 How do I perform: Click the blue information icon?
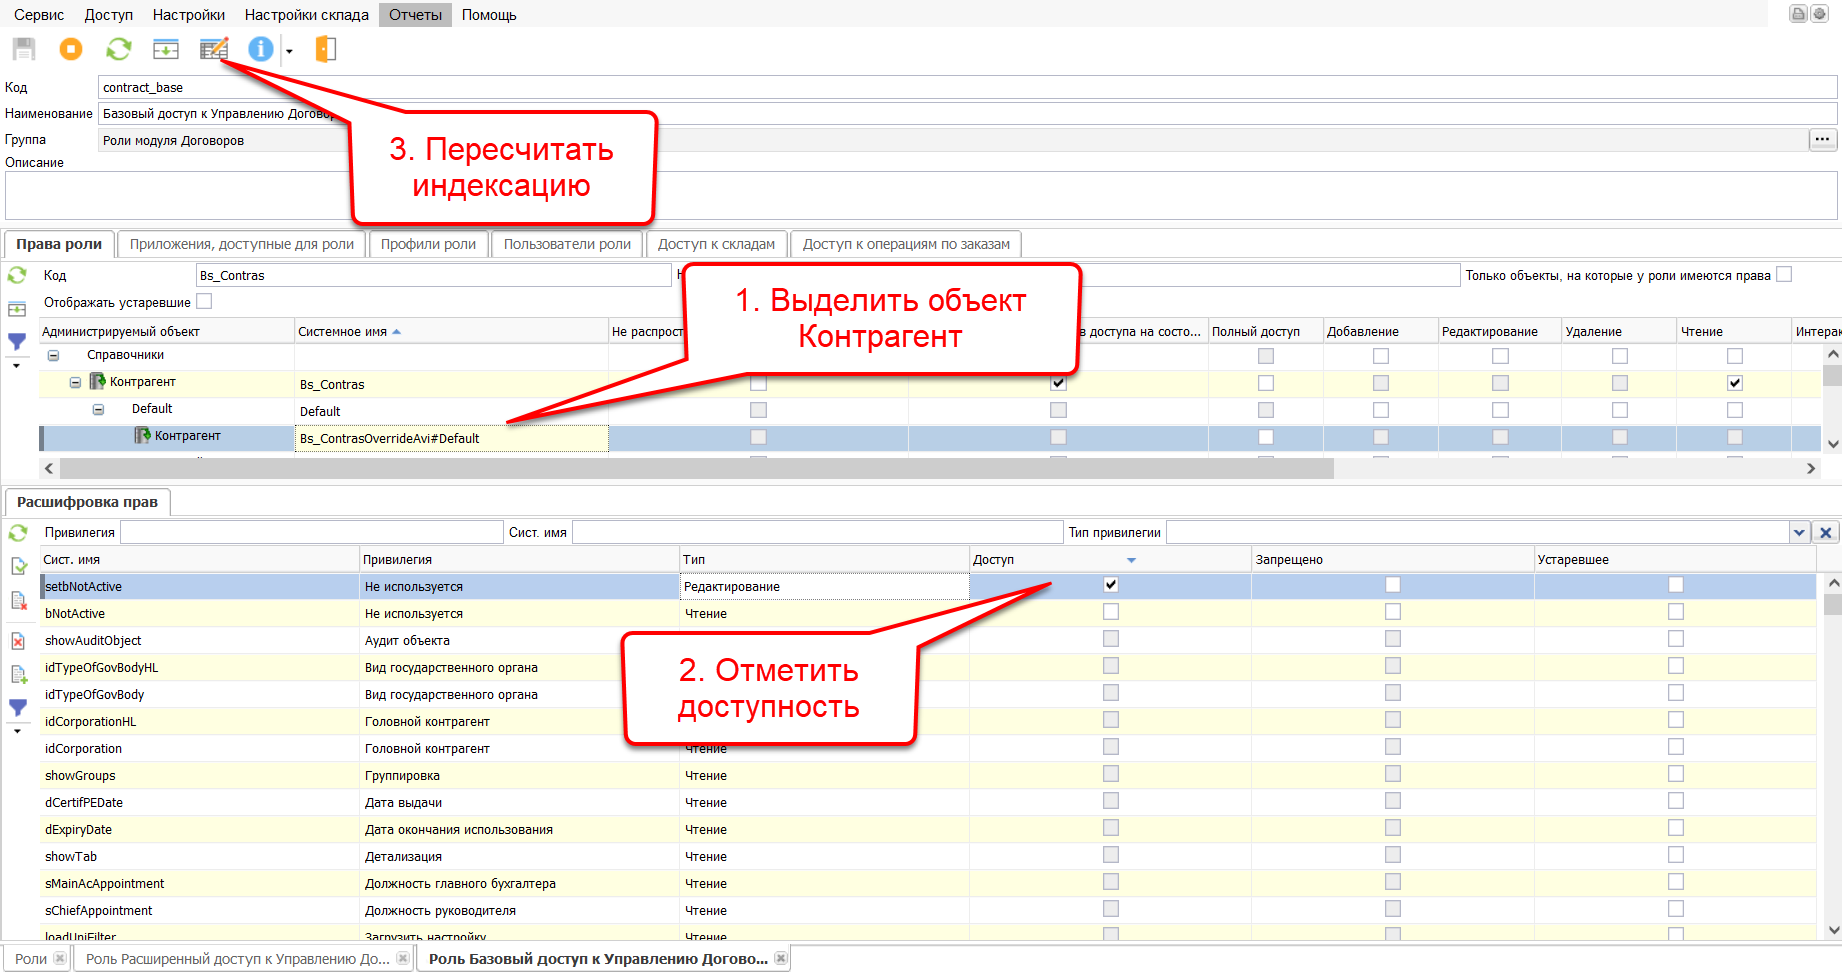pyautogui.click(x=260, y=49)
